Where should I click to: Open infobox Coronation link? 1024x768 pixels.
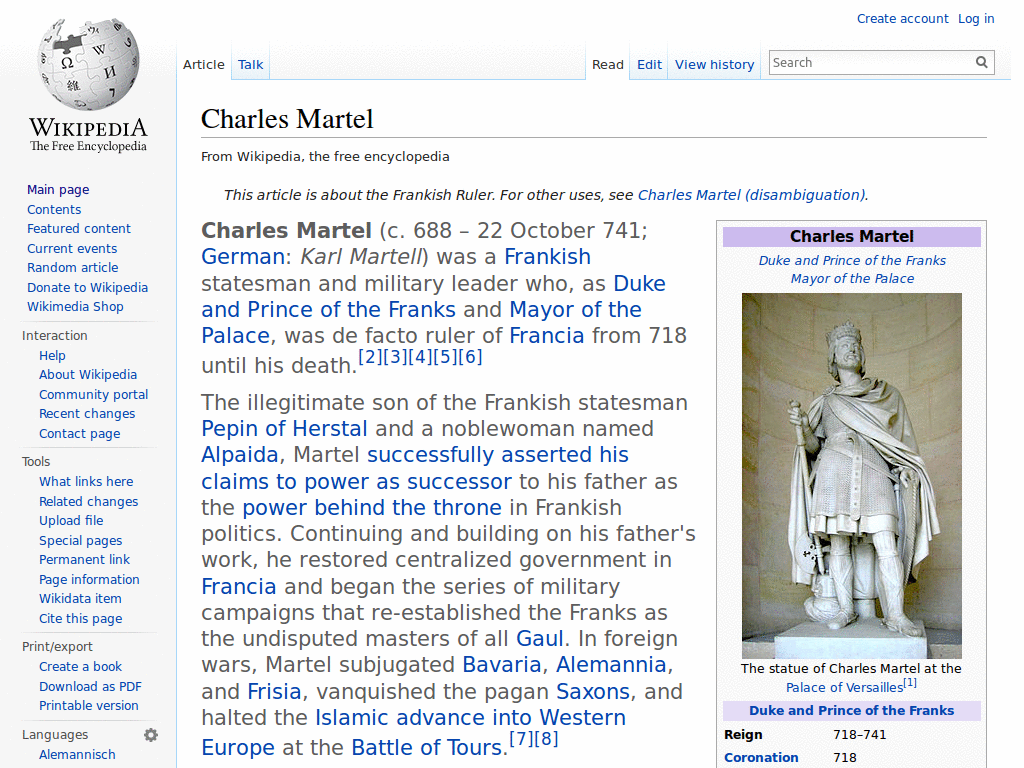[x=761, y=758]
